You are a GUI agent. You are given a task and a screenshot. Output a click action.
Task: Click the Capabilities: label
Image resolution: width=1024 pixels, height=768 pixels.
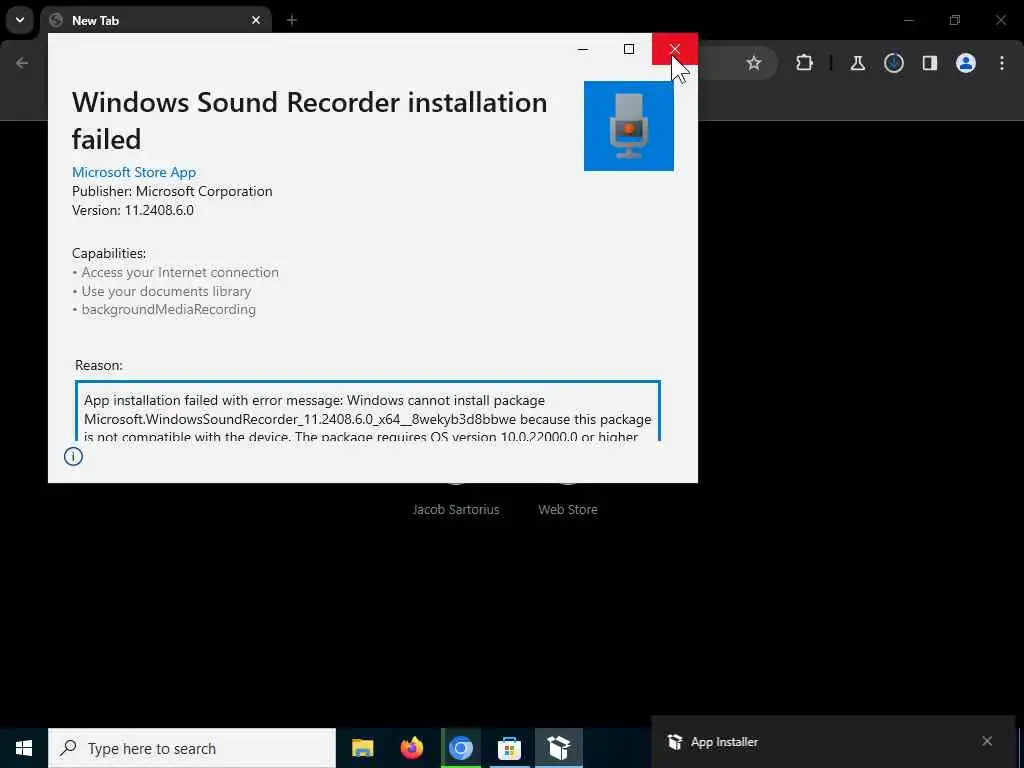(x=109, y=253)
